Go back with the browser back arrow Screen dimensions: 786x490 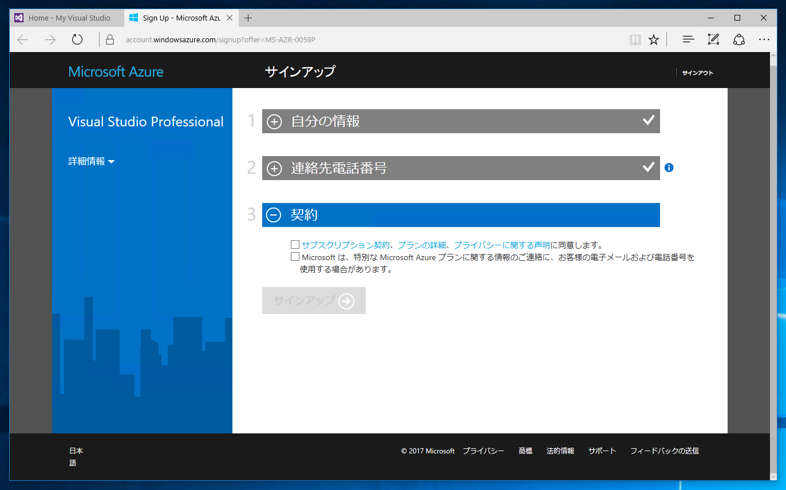click(23, 40)
